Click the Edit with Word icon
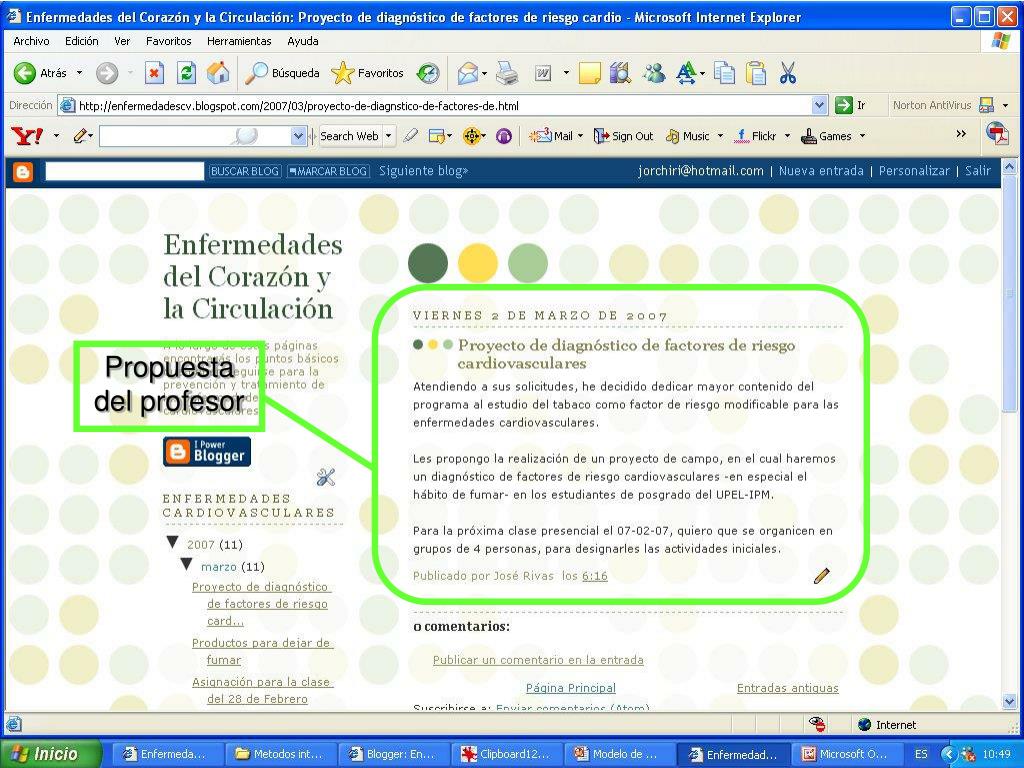This screenshot has height=768, width=1024. [x=543, y=73]
